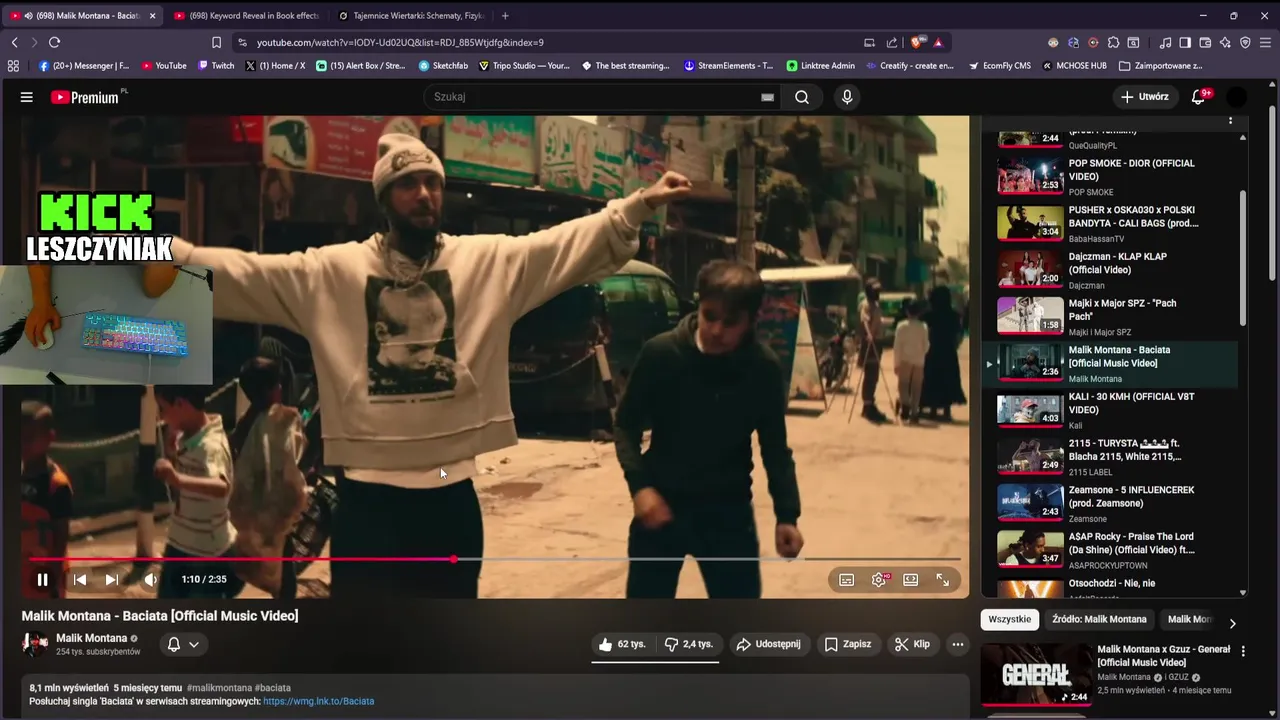Open YouTube notifications bell in header
Viewport: 1280px width, 720px height.
point(1199,97)
